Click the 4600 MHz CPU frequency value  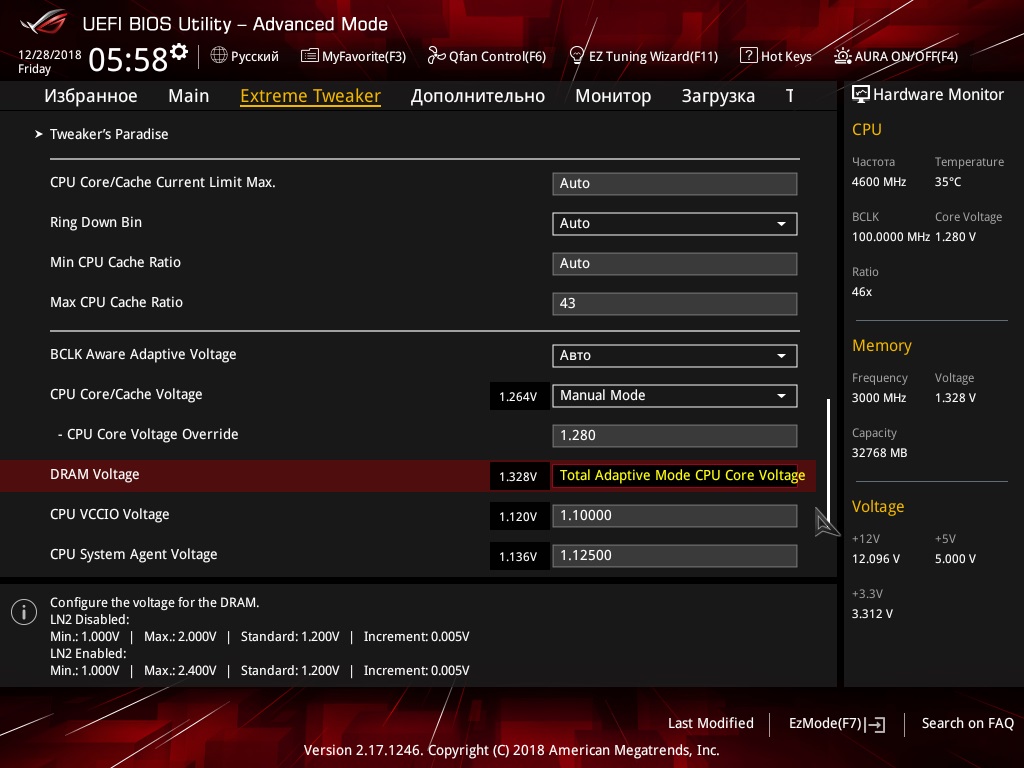[x=878, y=182]
